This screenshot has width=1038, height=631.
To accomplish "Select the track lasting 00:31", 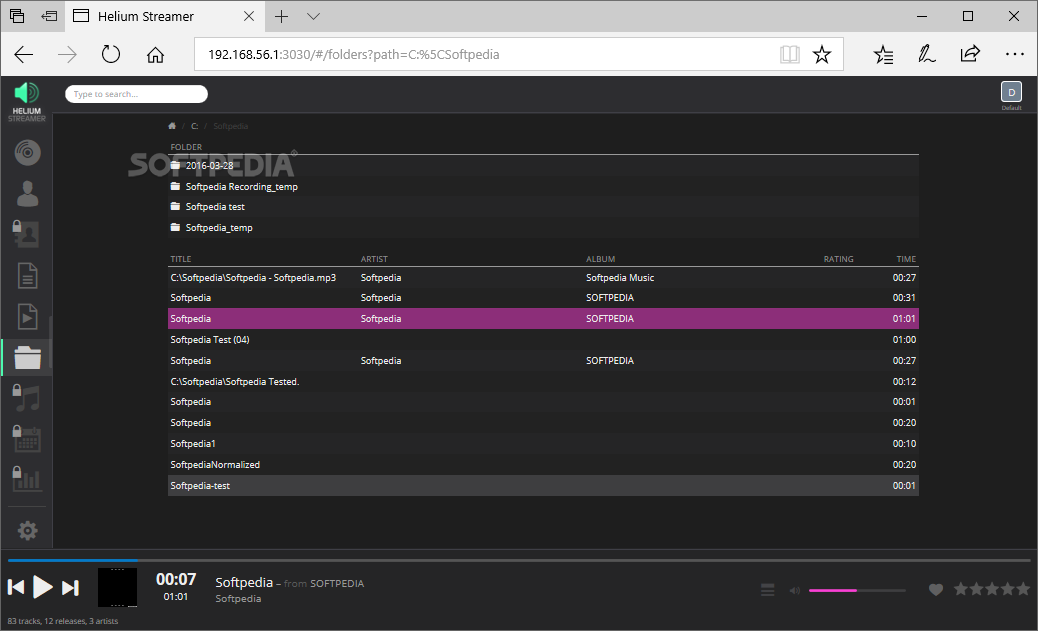I will click(543, 297).
